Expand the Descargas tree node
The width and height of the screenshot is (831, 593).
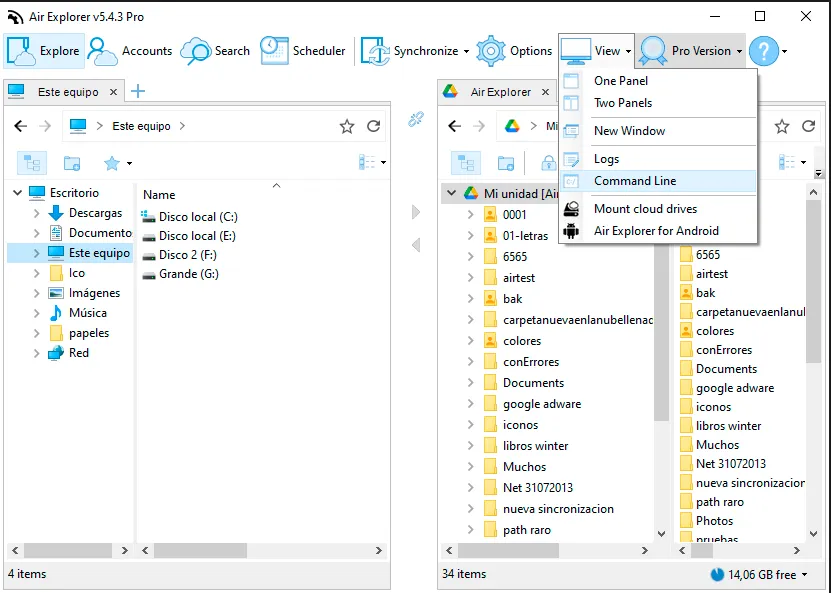37,213
